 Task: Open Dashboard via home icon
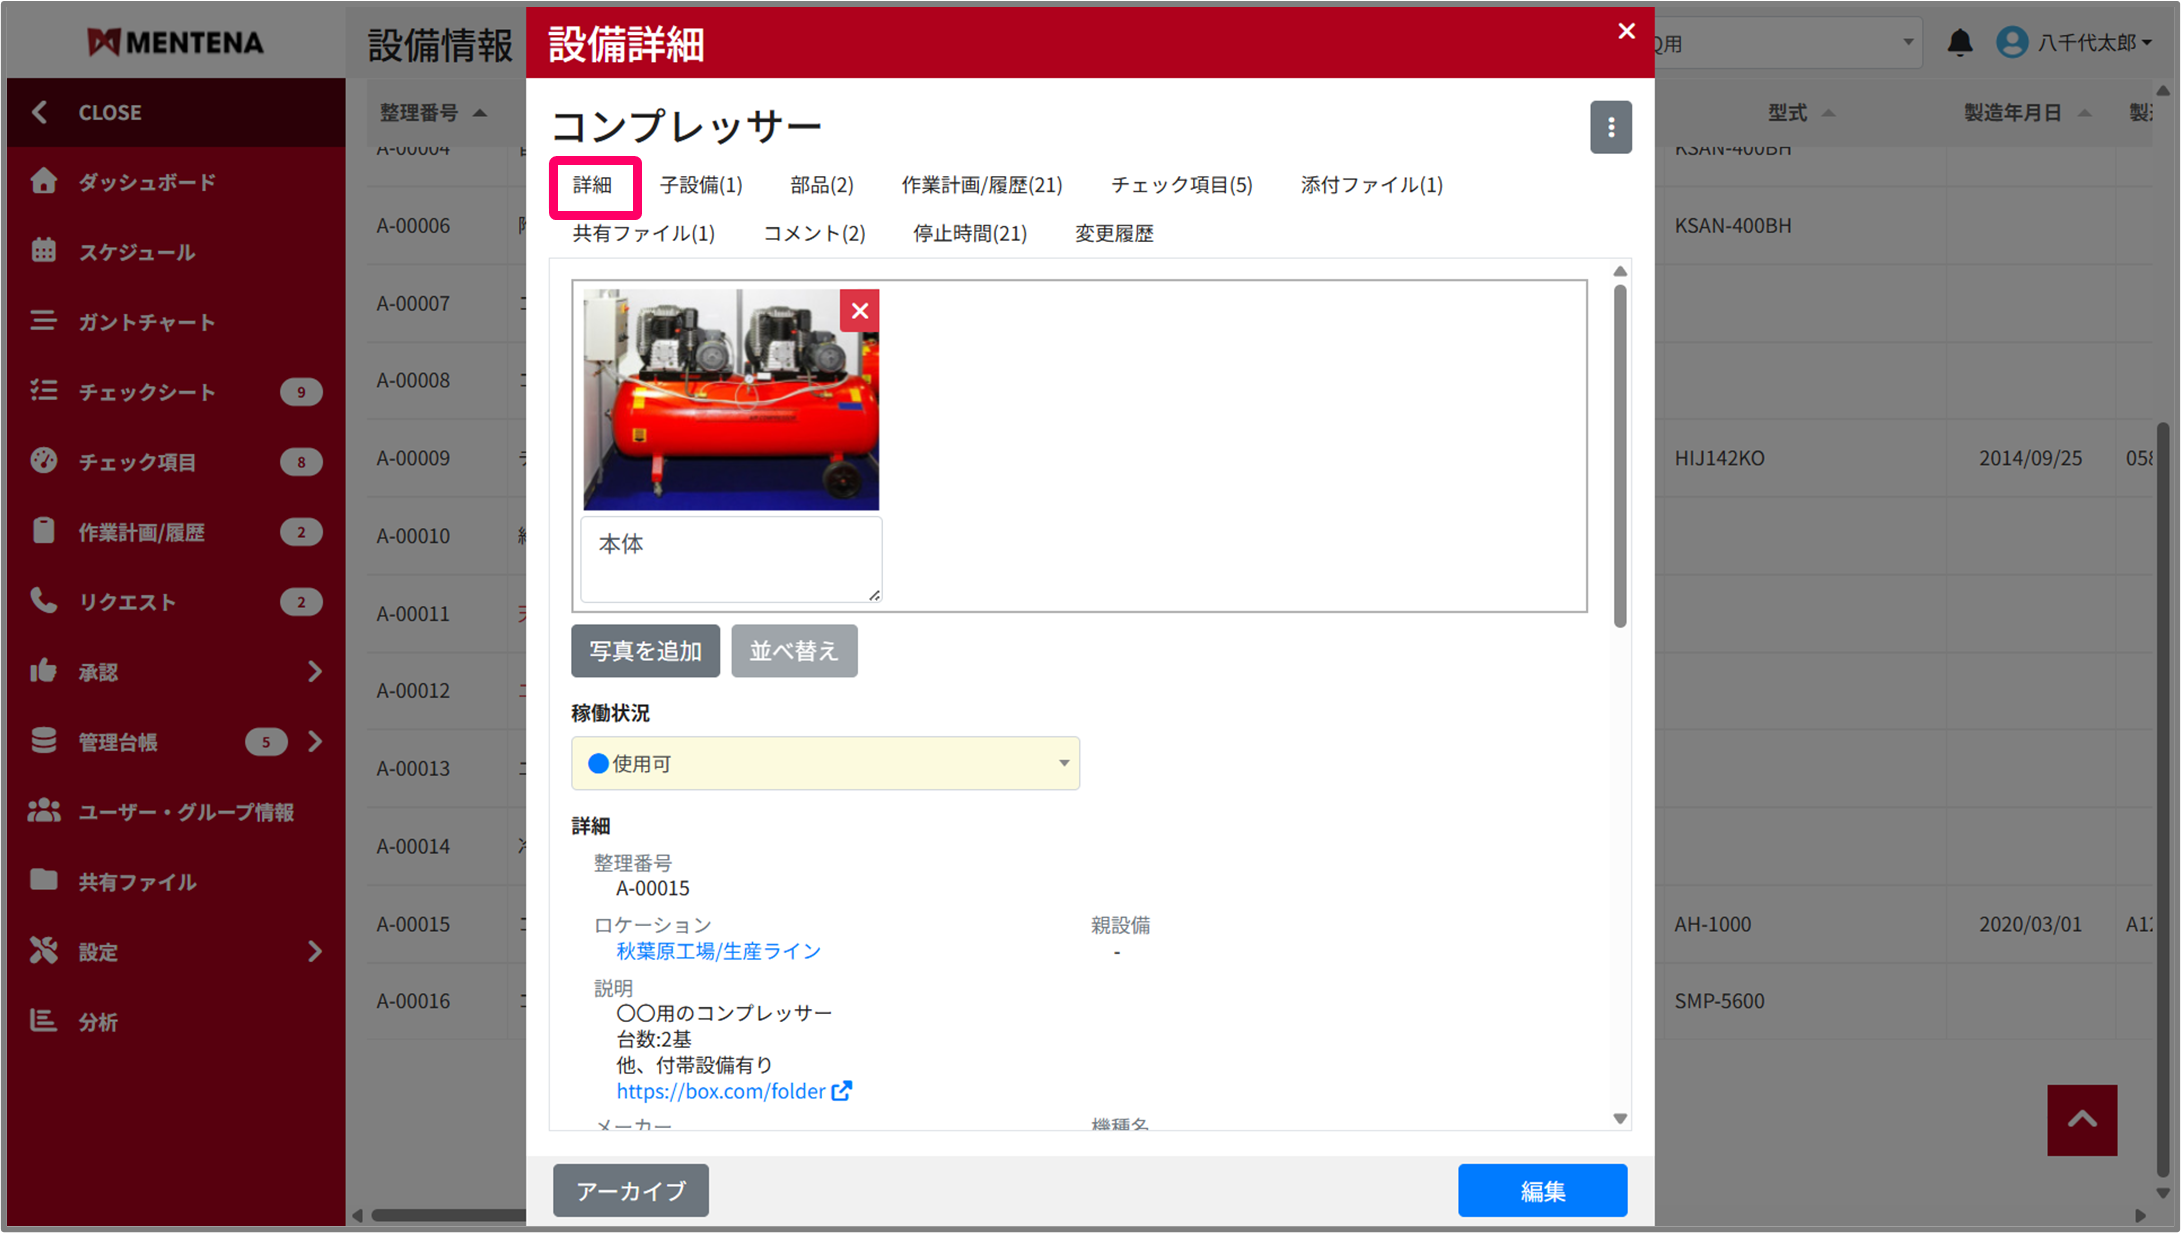pyautogui.click(x=43, y=181)
